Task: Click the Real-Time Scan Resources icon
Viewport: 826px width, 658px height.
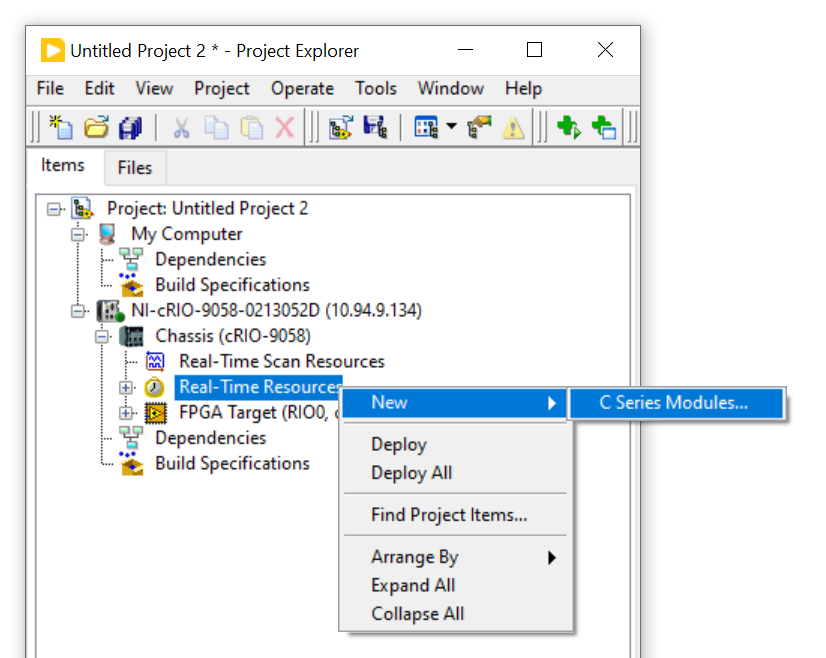Action: pyautogui.click(x=155, y=361)
